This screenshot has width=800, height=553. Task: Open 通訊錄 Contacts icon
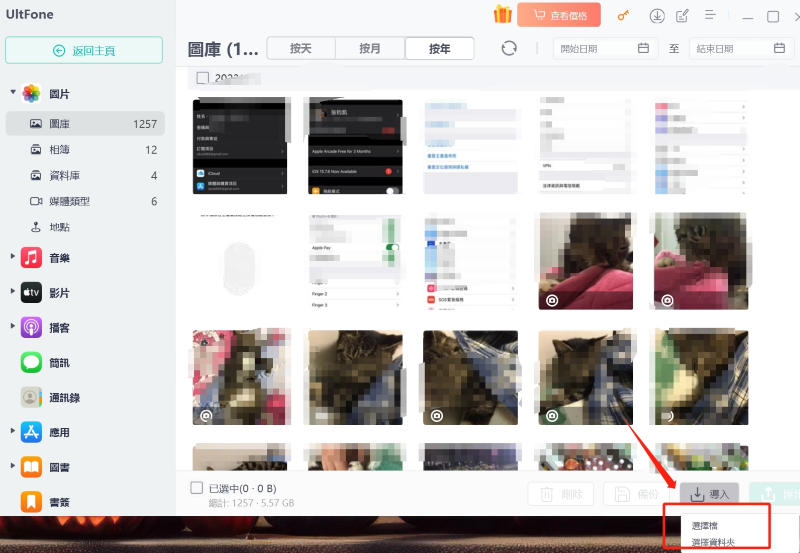coord(31,397)
